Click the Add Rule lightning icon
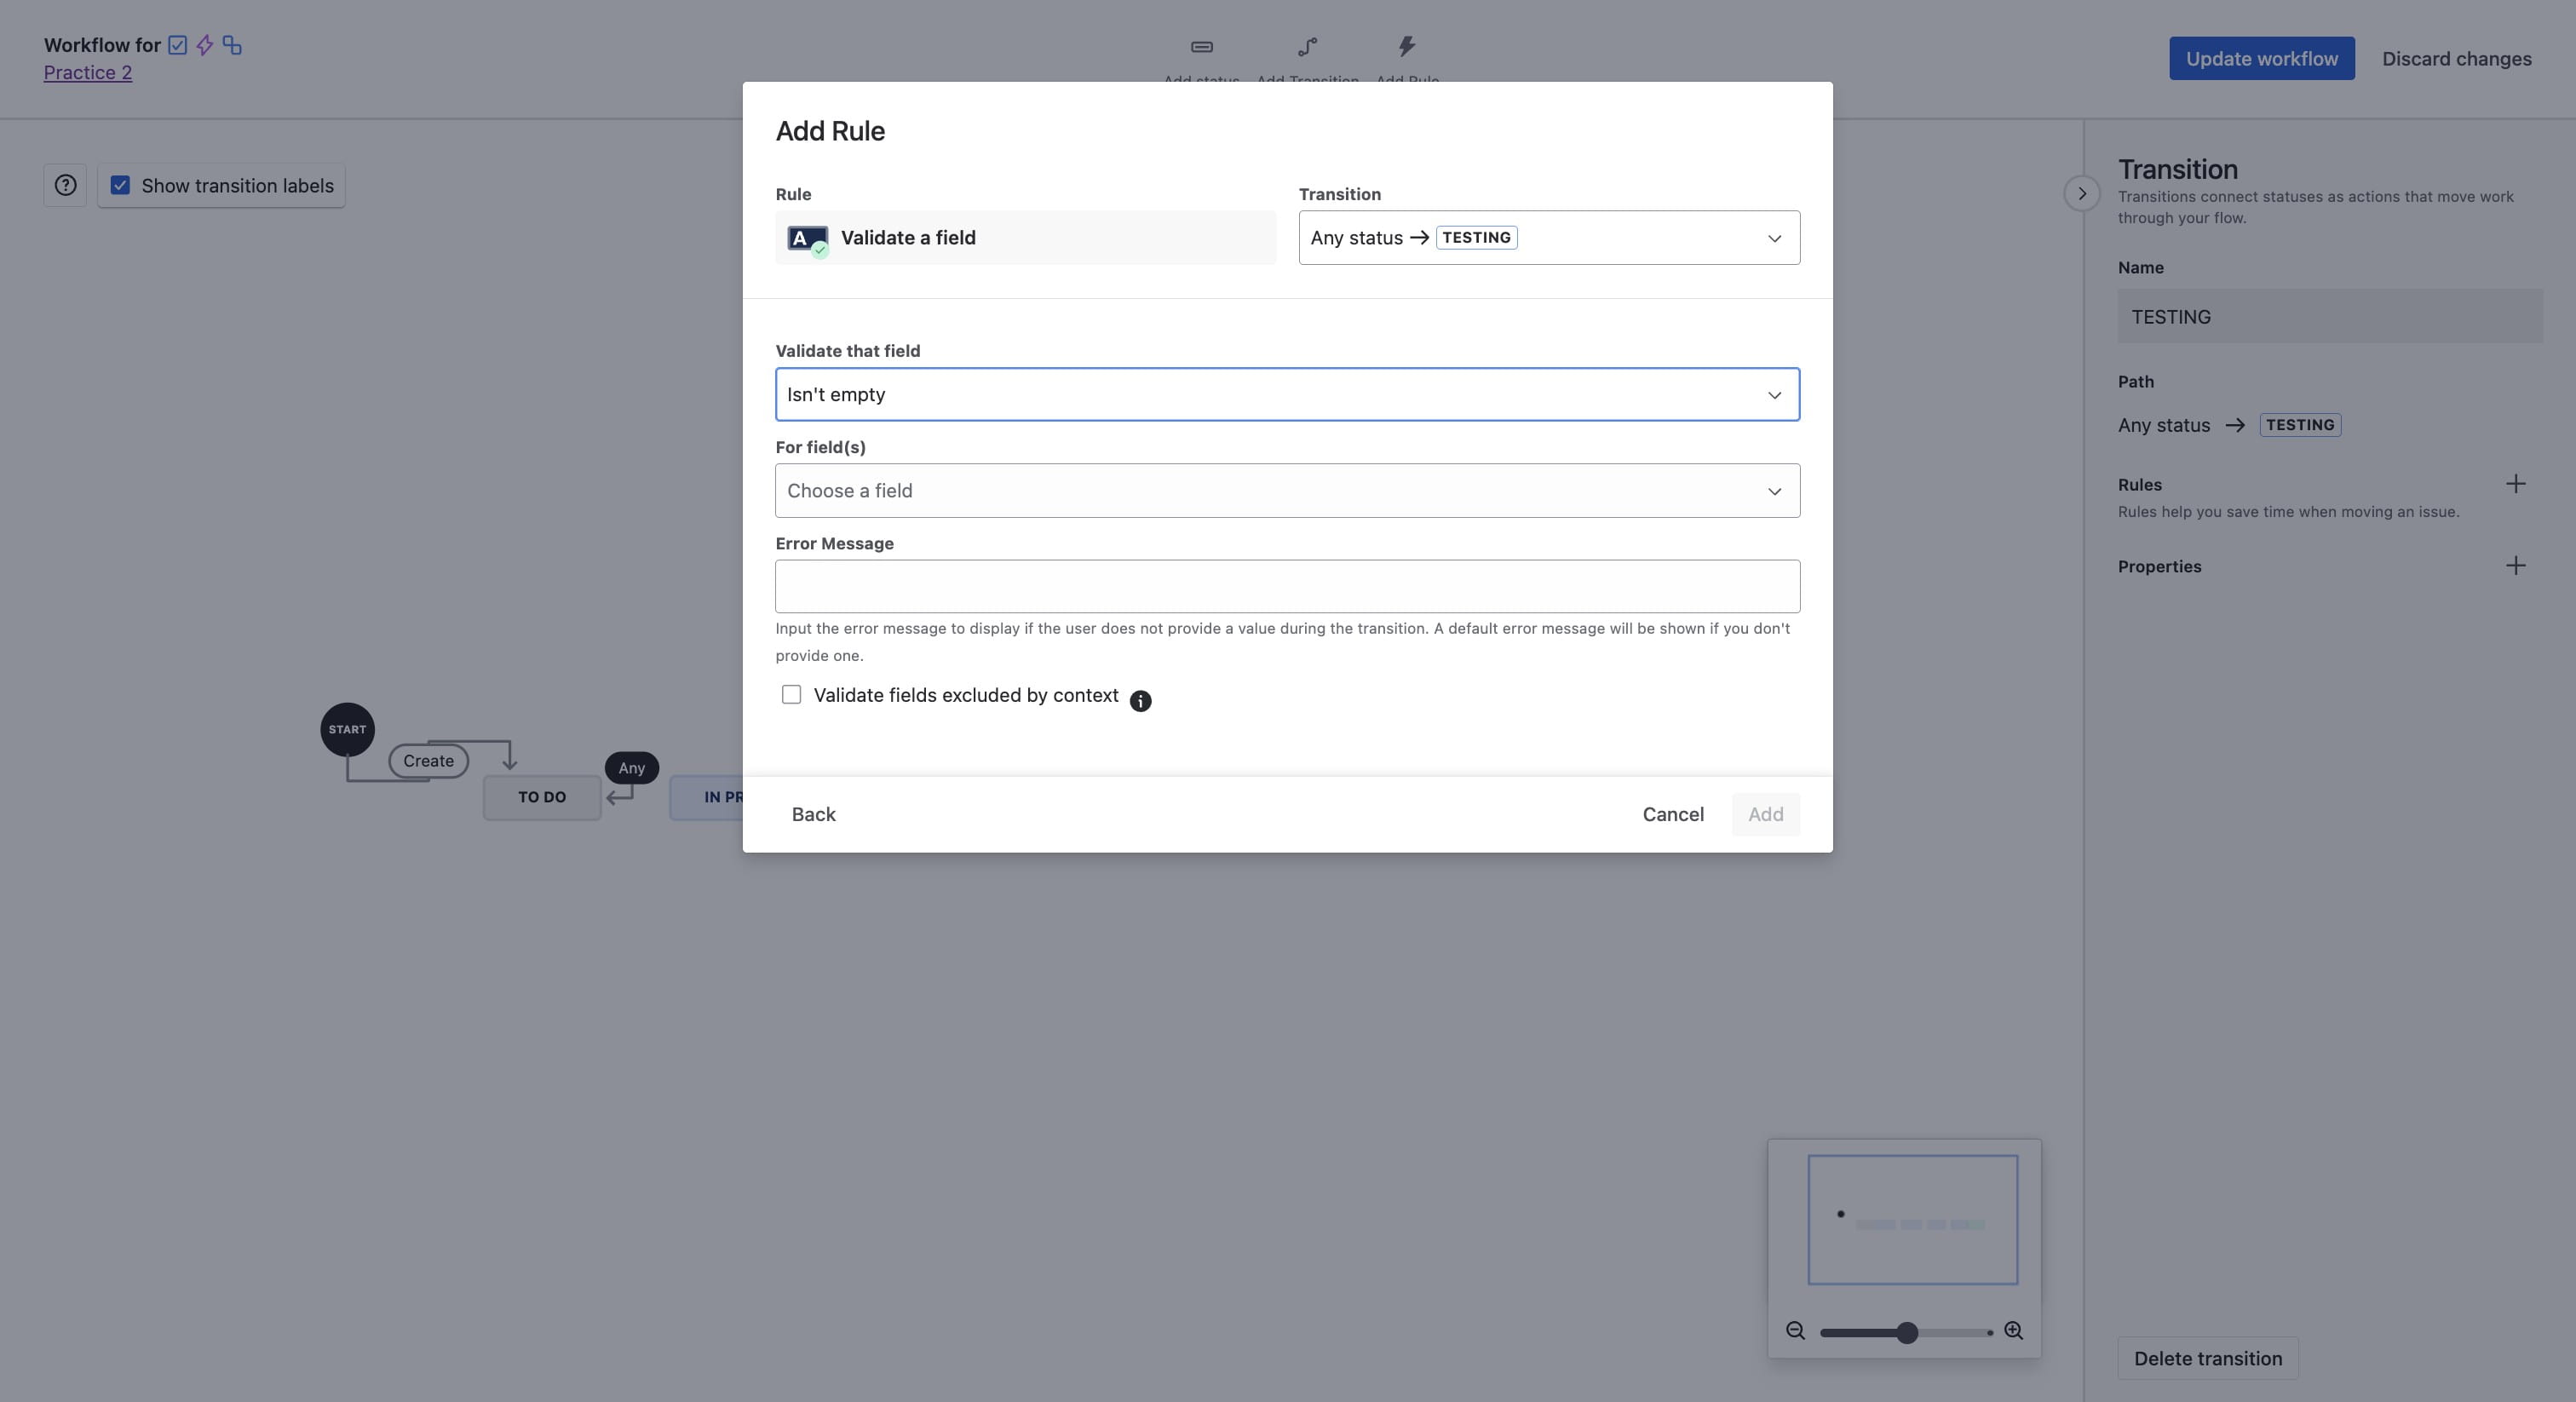Image resolution: width=2576 pixels, height=1402 pixels. (x=1407, y=46)
